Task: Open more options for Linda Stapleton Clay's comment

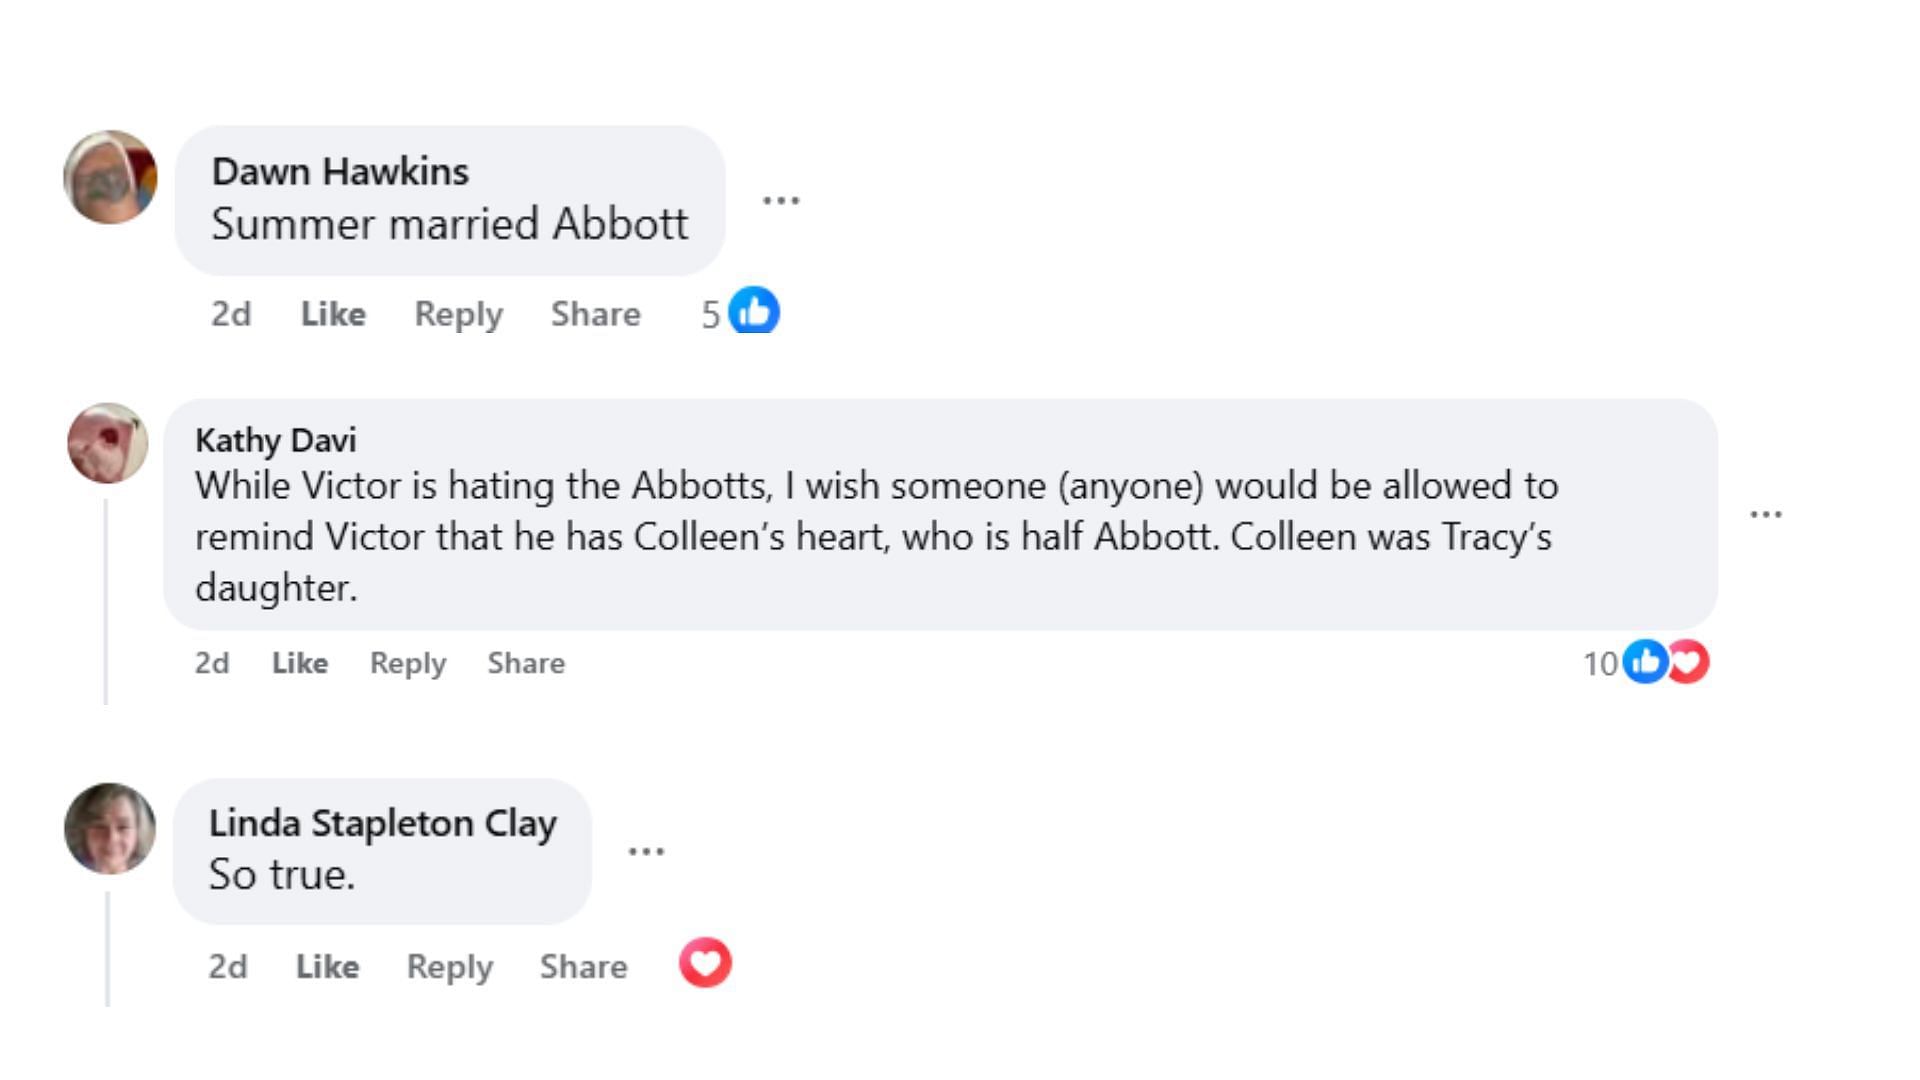Action: [646, 851]
